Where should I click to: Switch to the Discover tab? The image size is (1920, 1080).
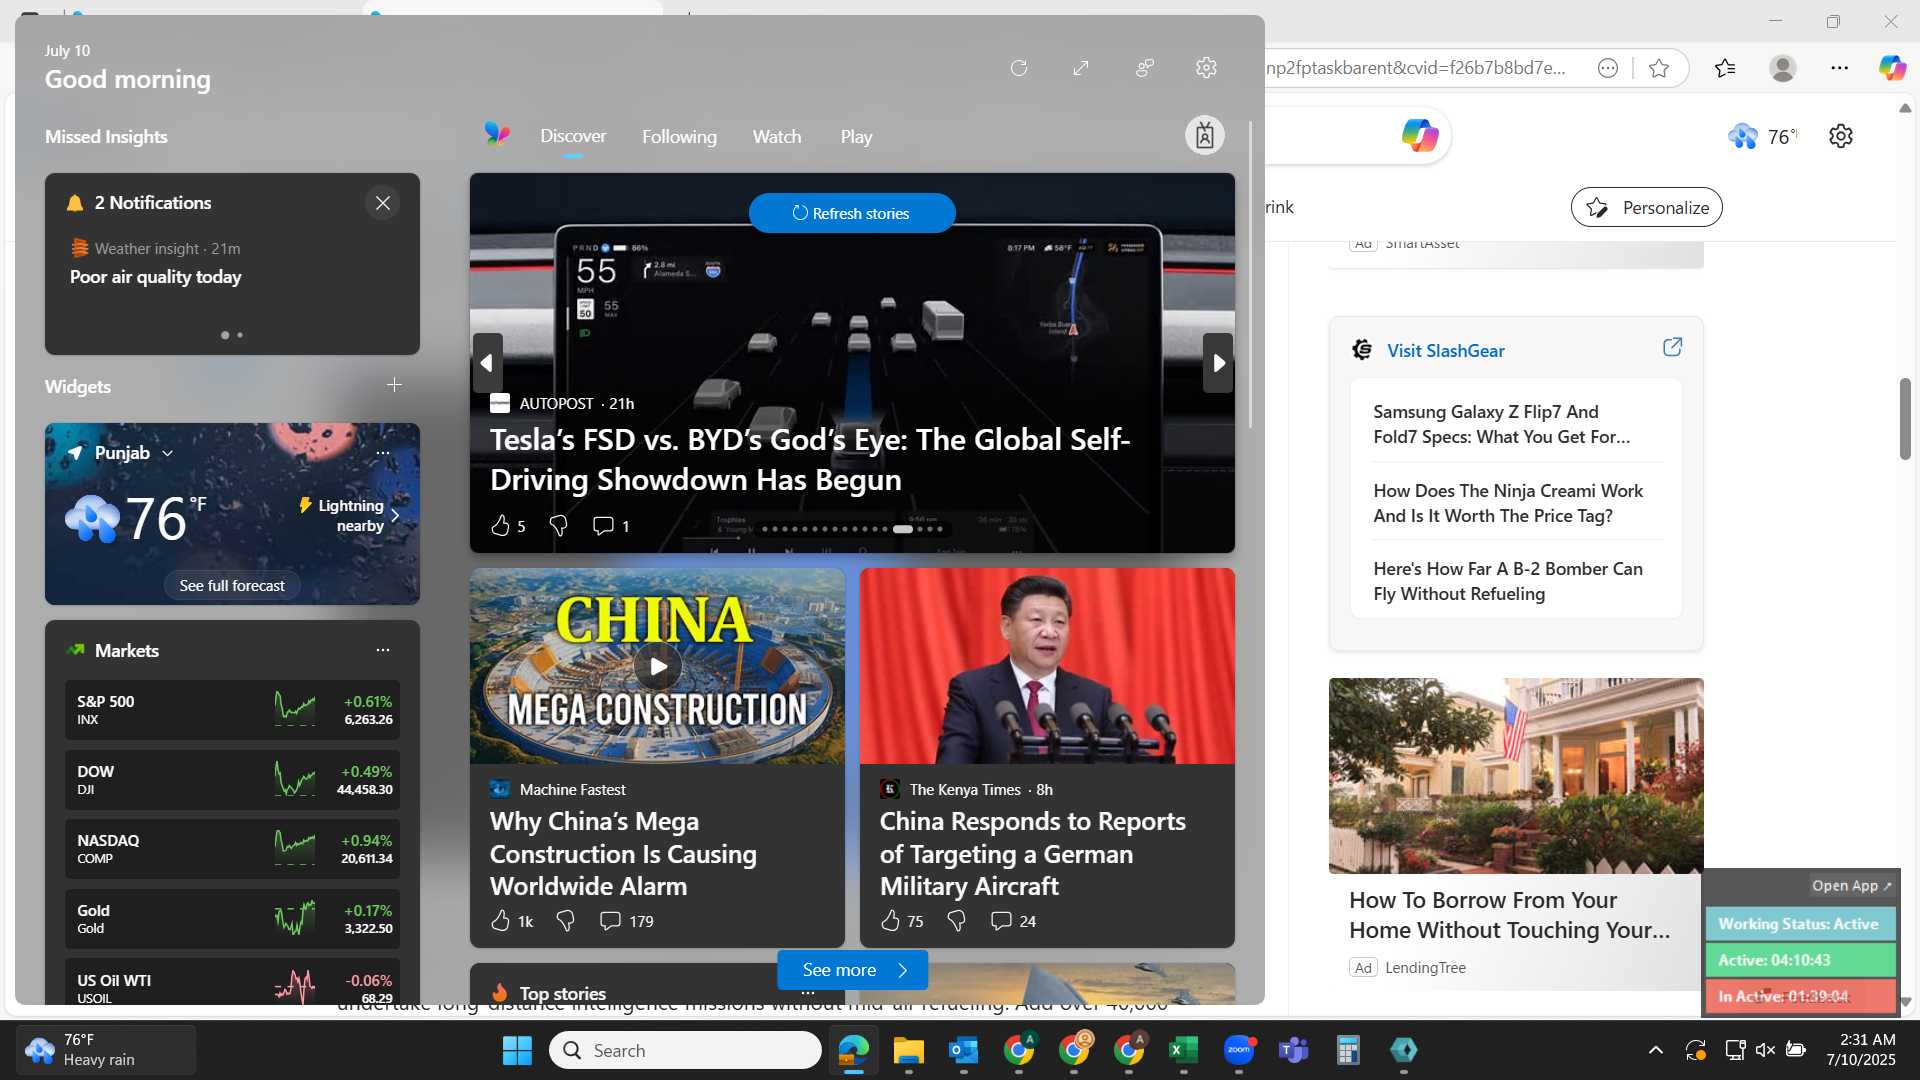coord(573,136)
